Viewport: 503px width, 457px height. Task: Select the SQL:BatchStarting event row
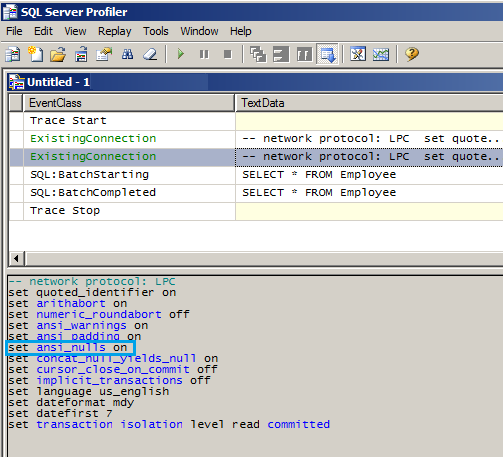(256, 175)
